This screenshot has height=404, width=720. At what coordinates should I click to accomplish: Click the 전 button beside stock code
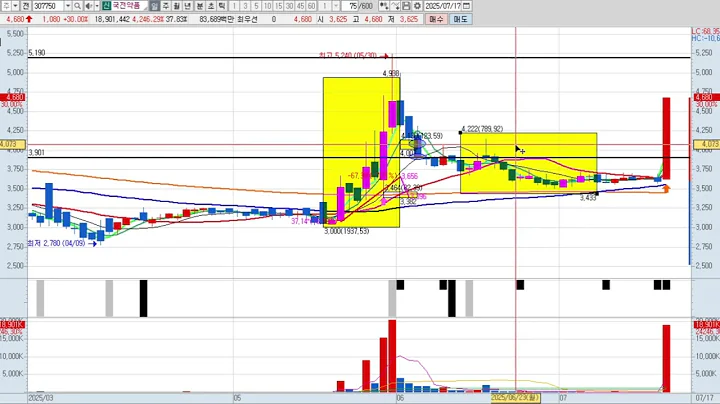(x=26, y=6)
